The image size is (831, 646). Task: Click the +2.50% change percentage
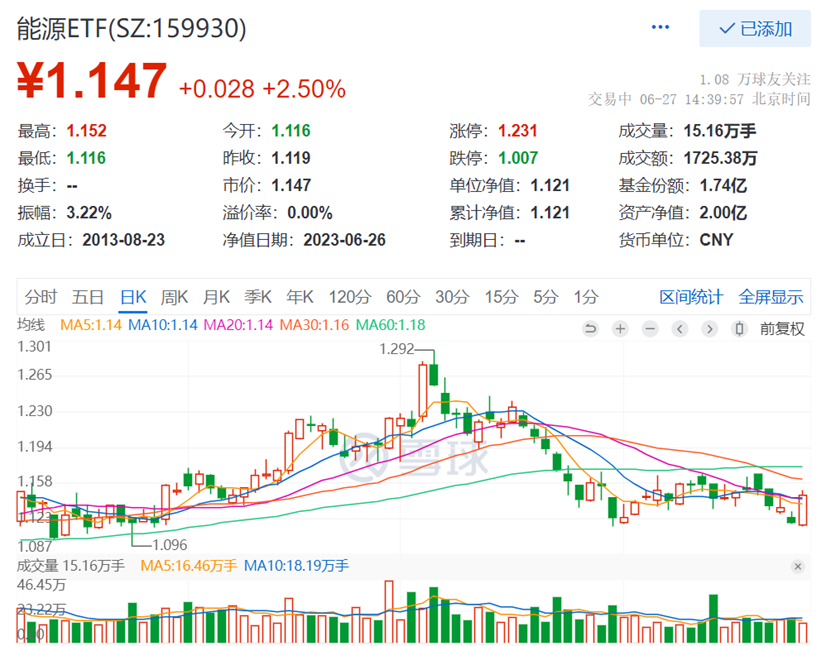pyautogui.click(x=304, y=89)
